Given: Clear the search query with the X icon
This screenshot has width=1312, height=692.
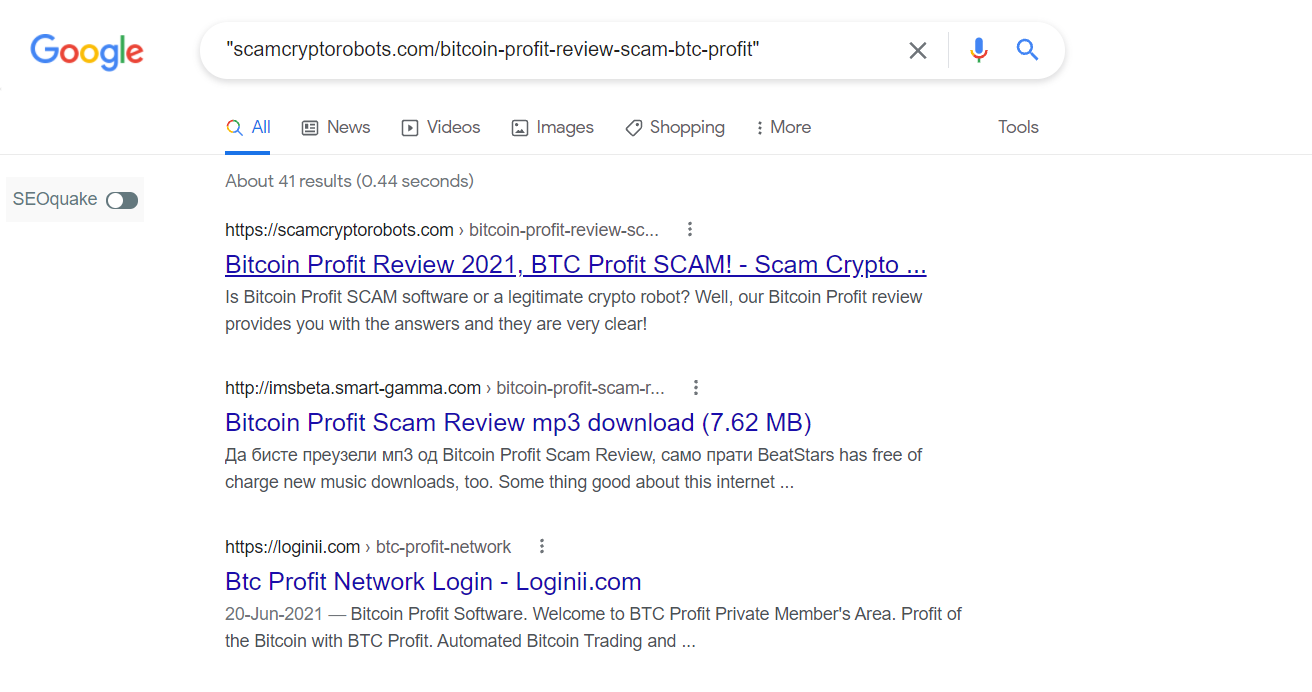Looking at the screenshot, I should tap(917, 49).
